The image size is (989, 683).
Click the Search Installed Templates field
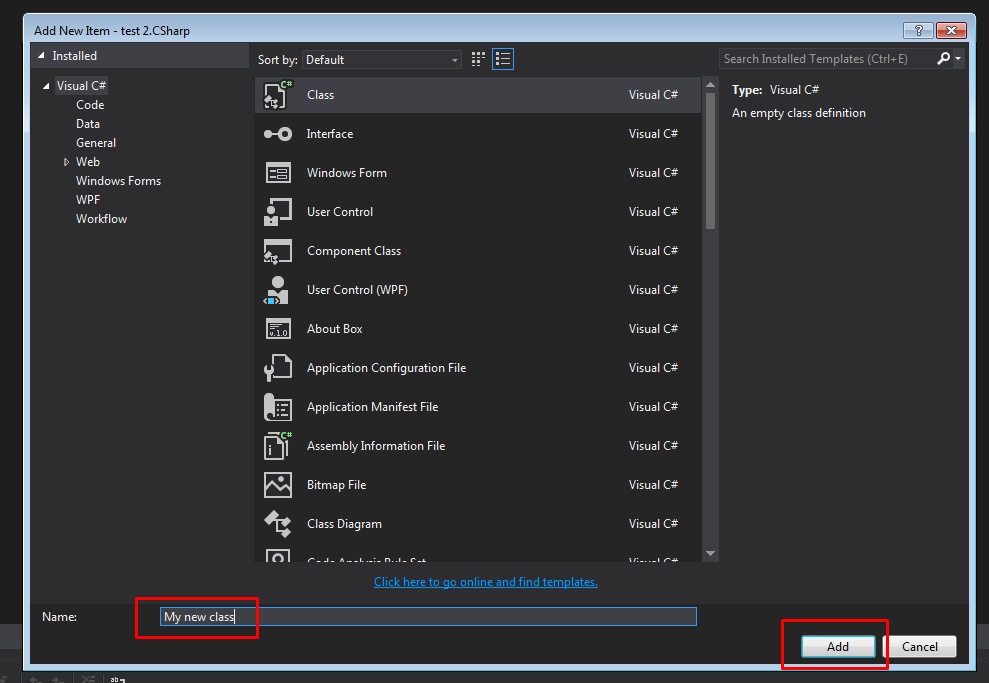point(828,59)
